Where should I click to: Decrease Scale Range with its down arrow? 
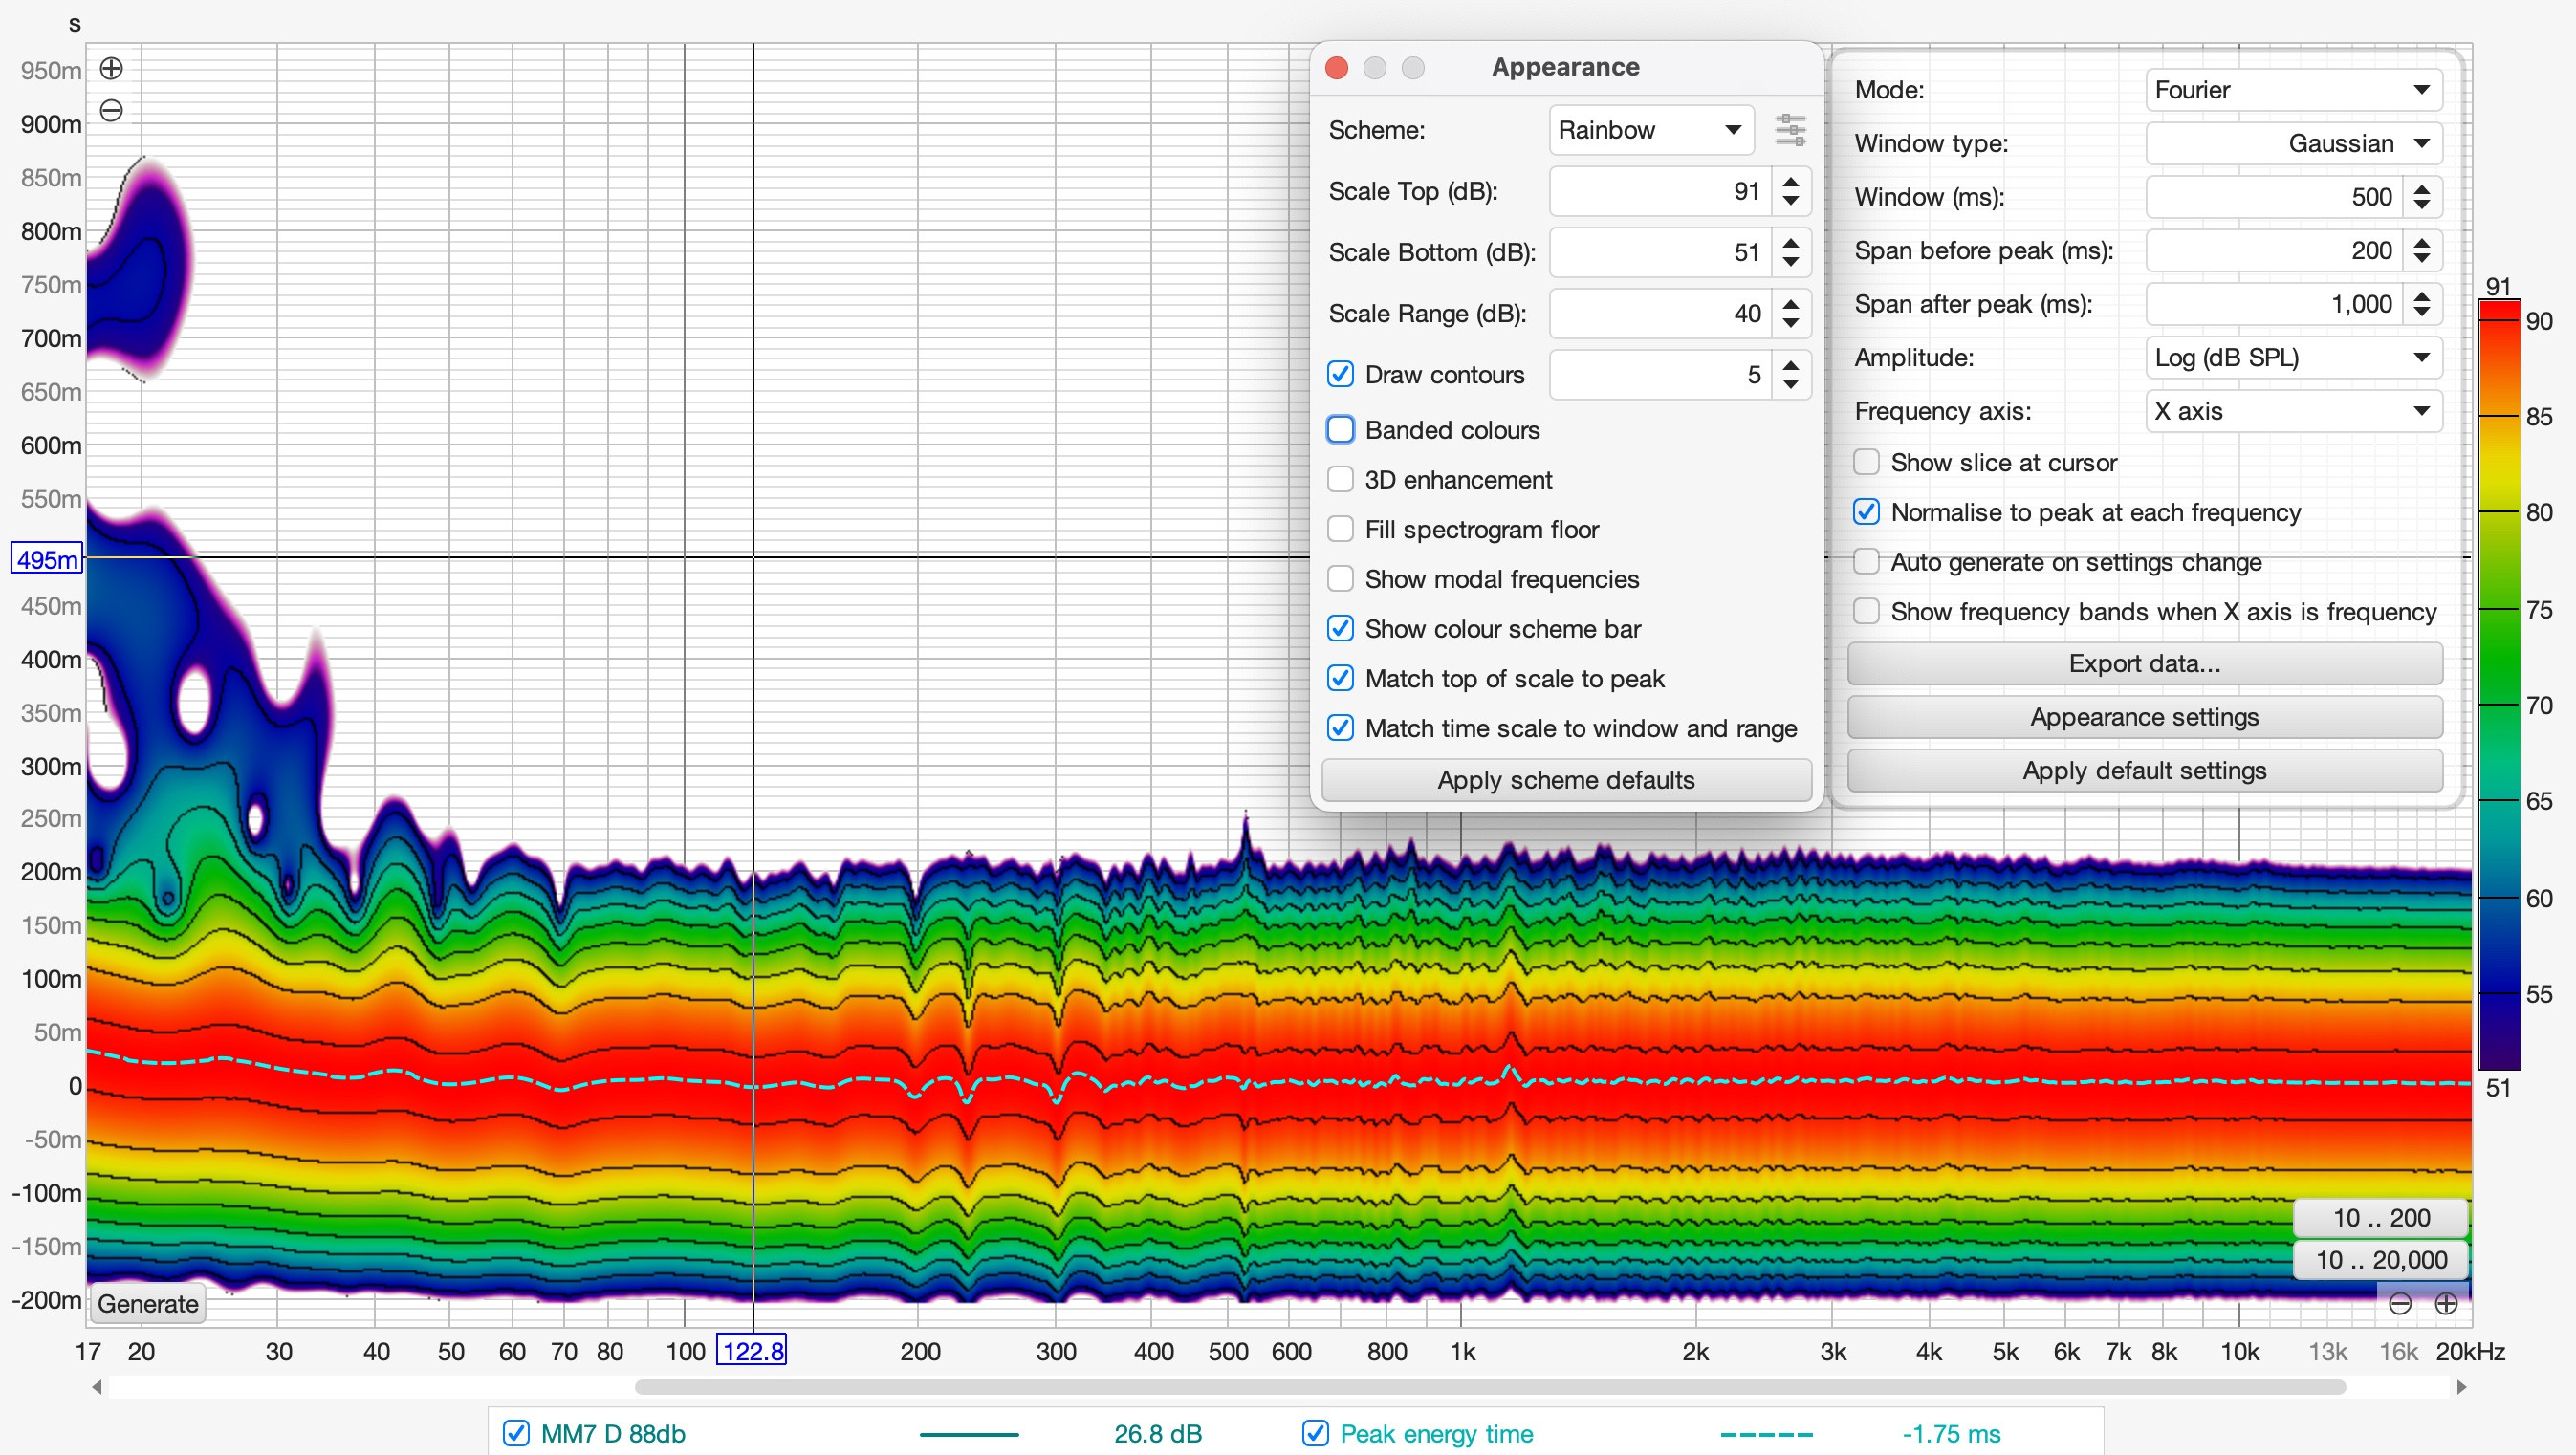(1791, 323)
